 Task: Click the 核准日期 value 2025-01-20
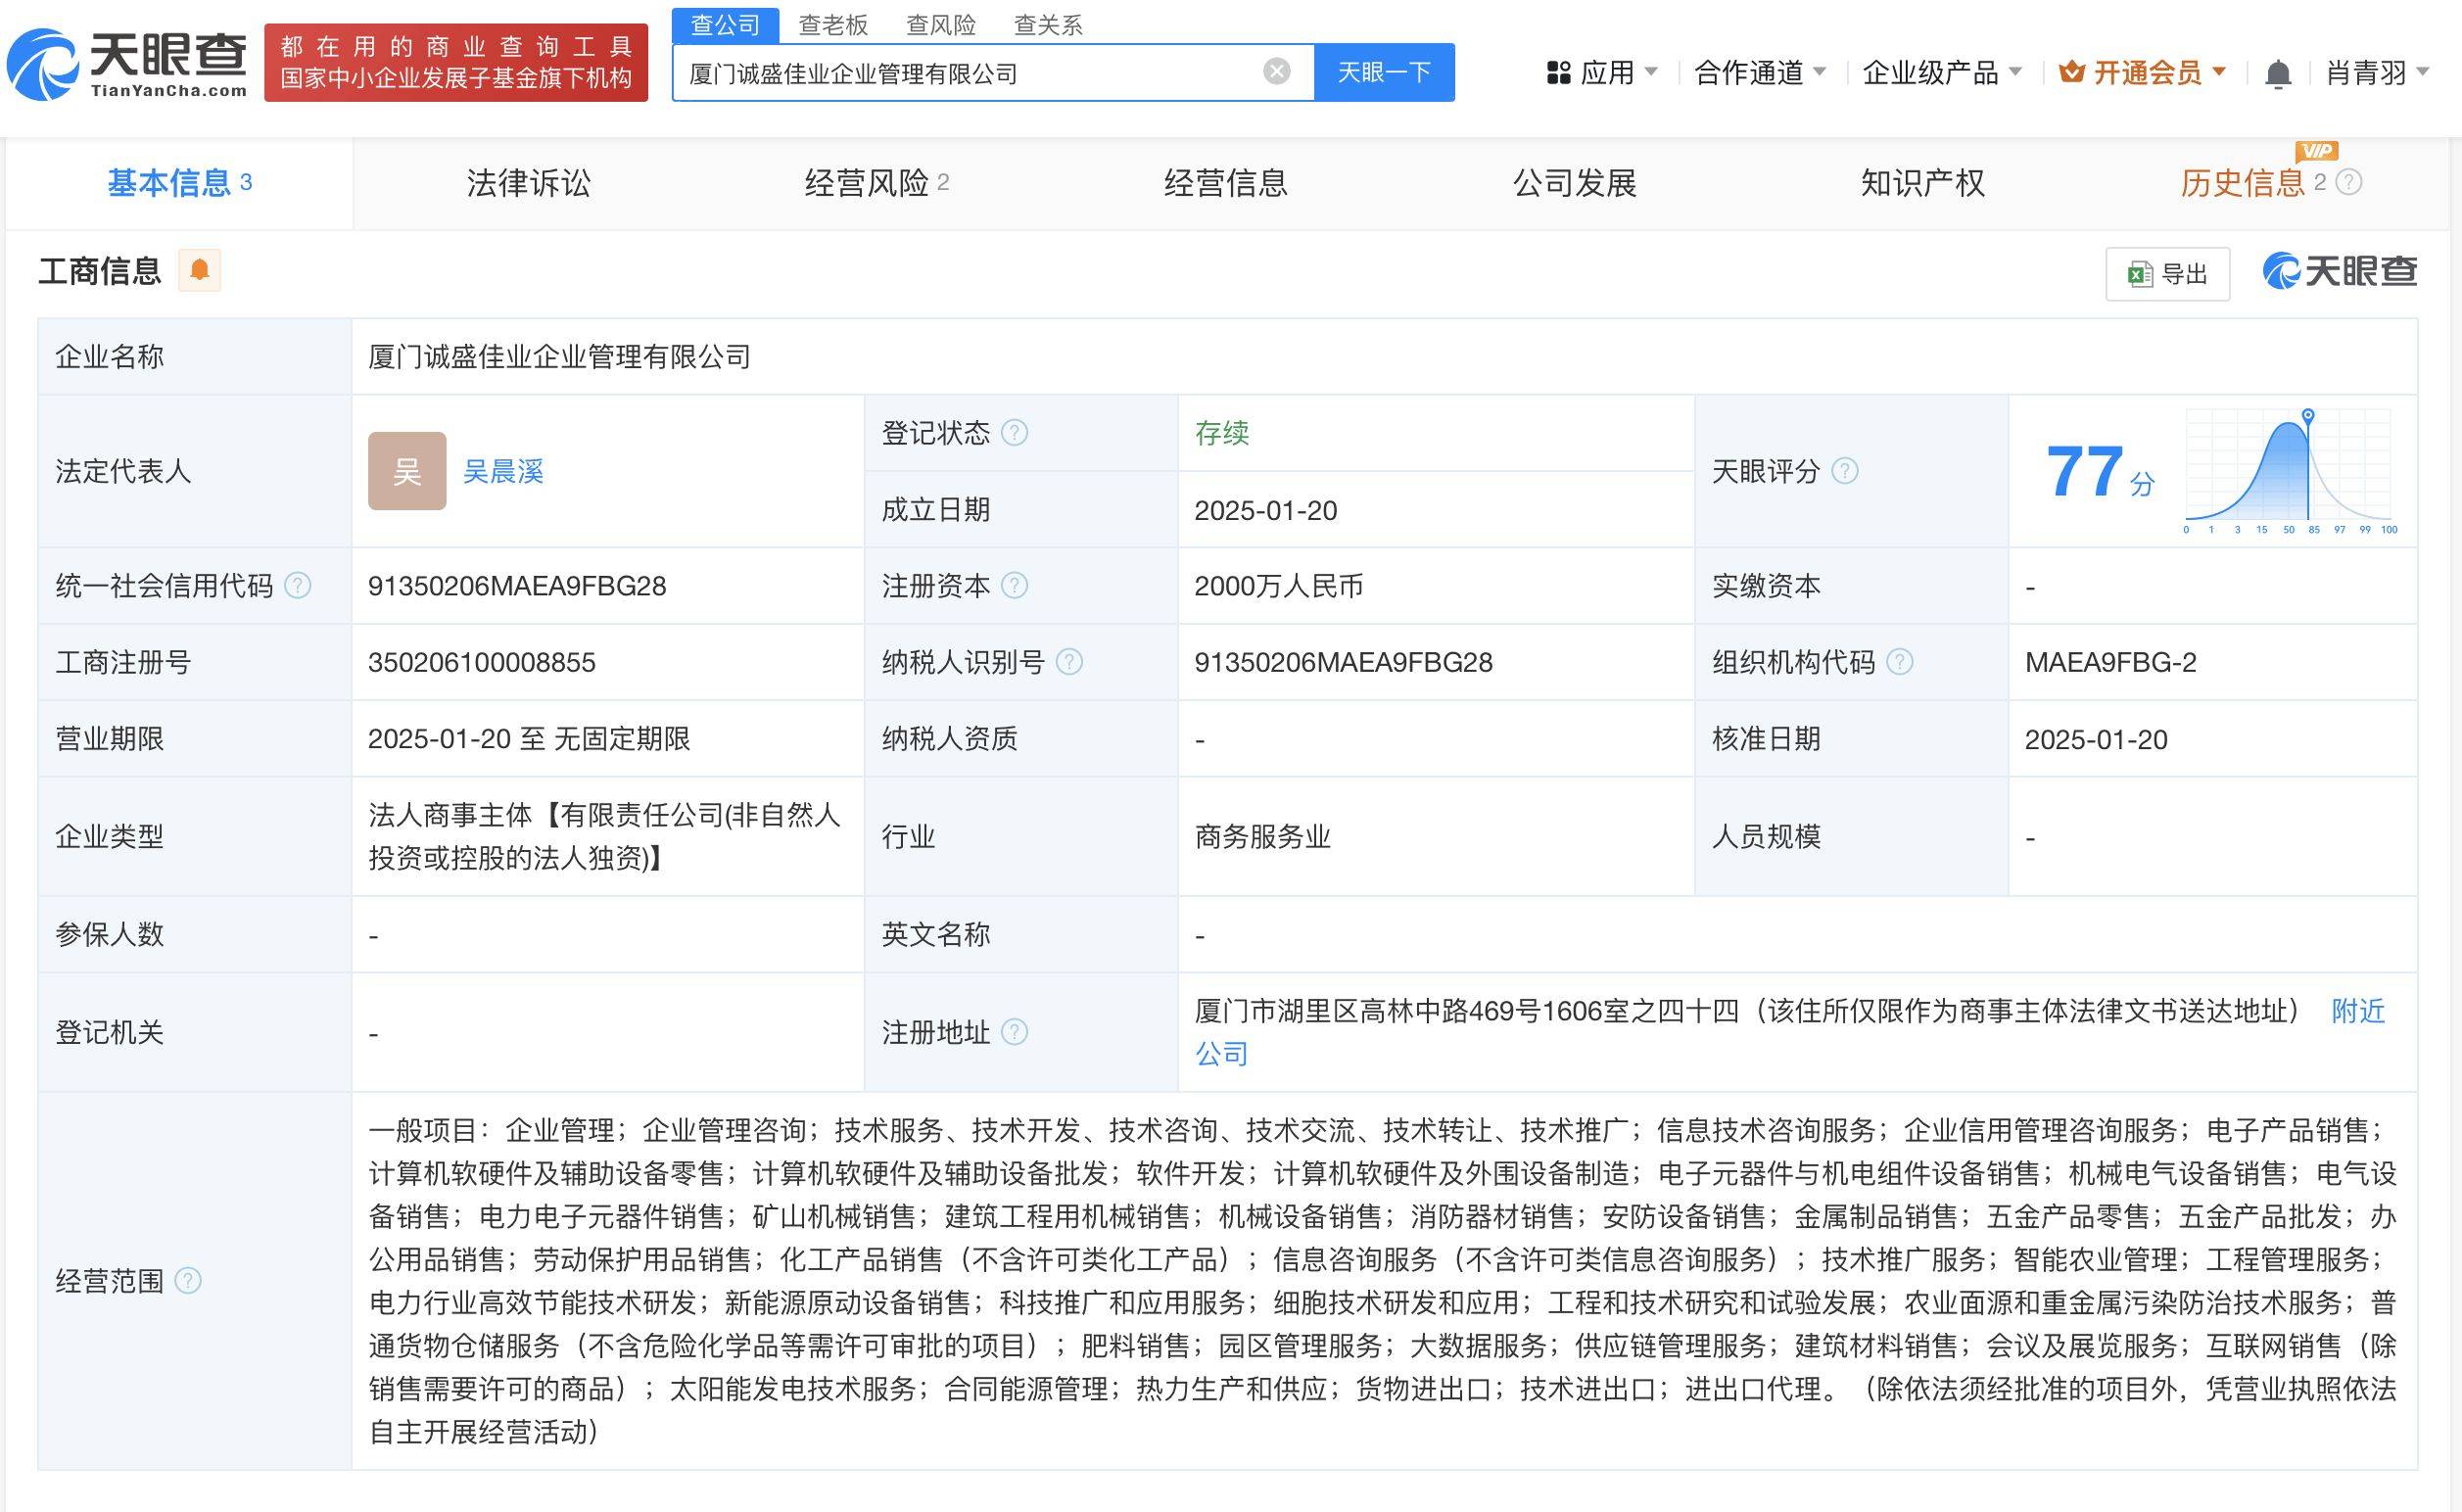(x=2096, y=739)
